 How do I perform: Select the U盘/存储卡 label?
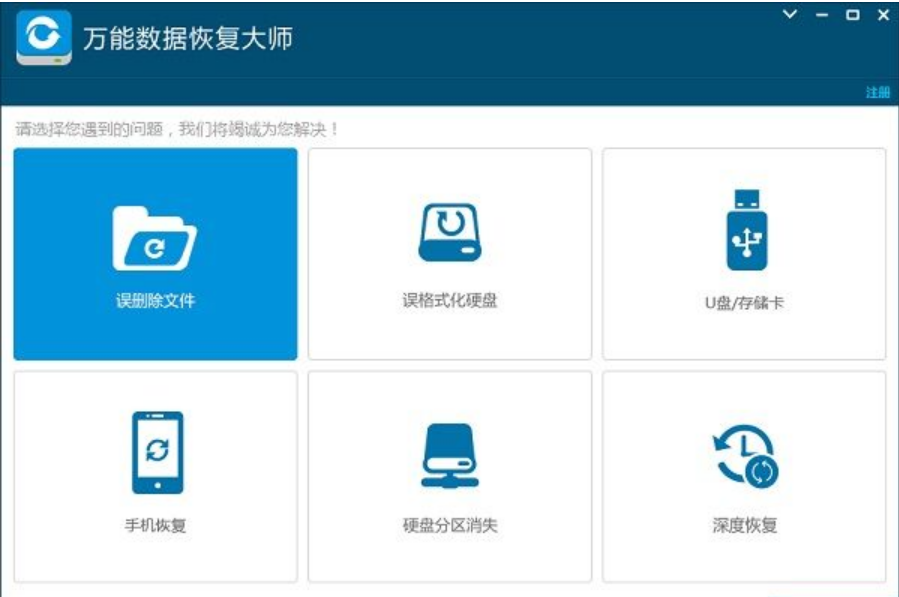(744, 302)
